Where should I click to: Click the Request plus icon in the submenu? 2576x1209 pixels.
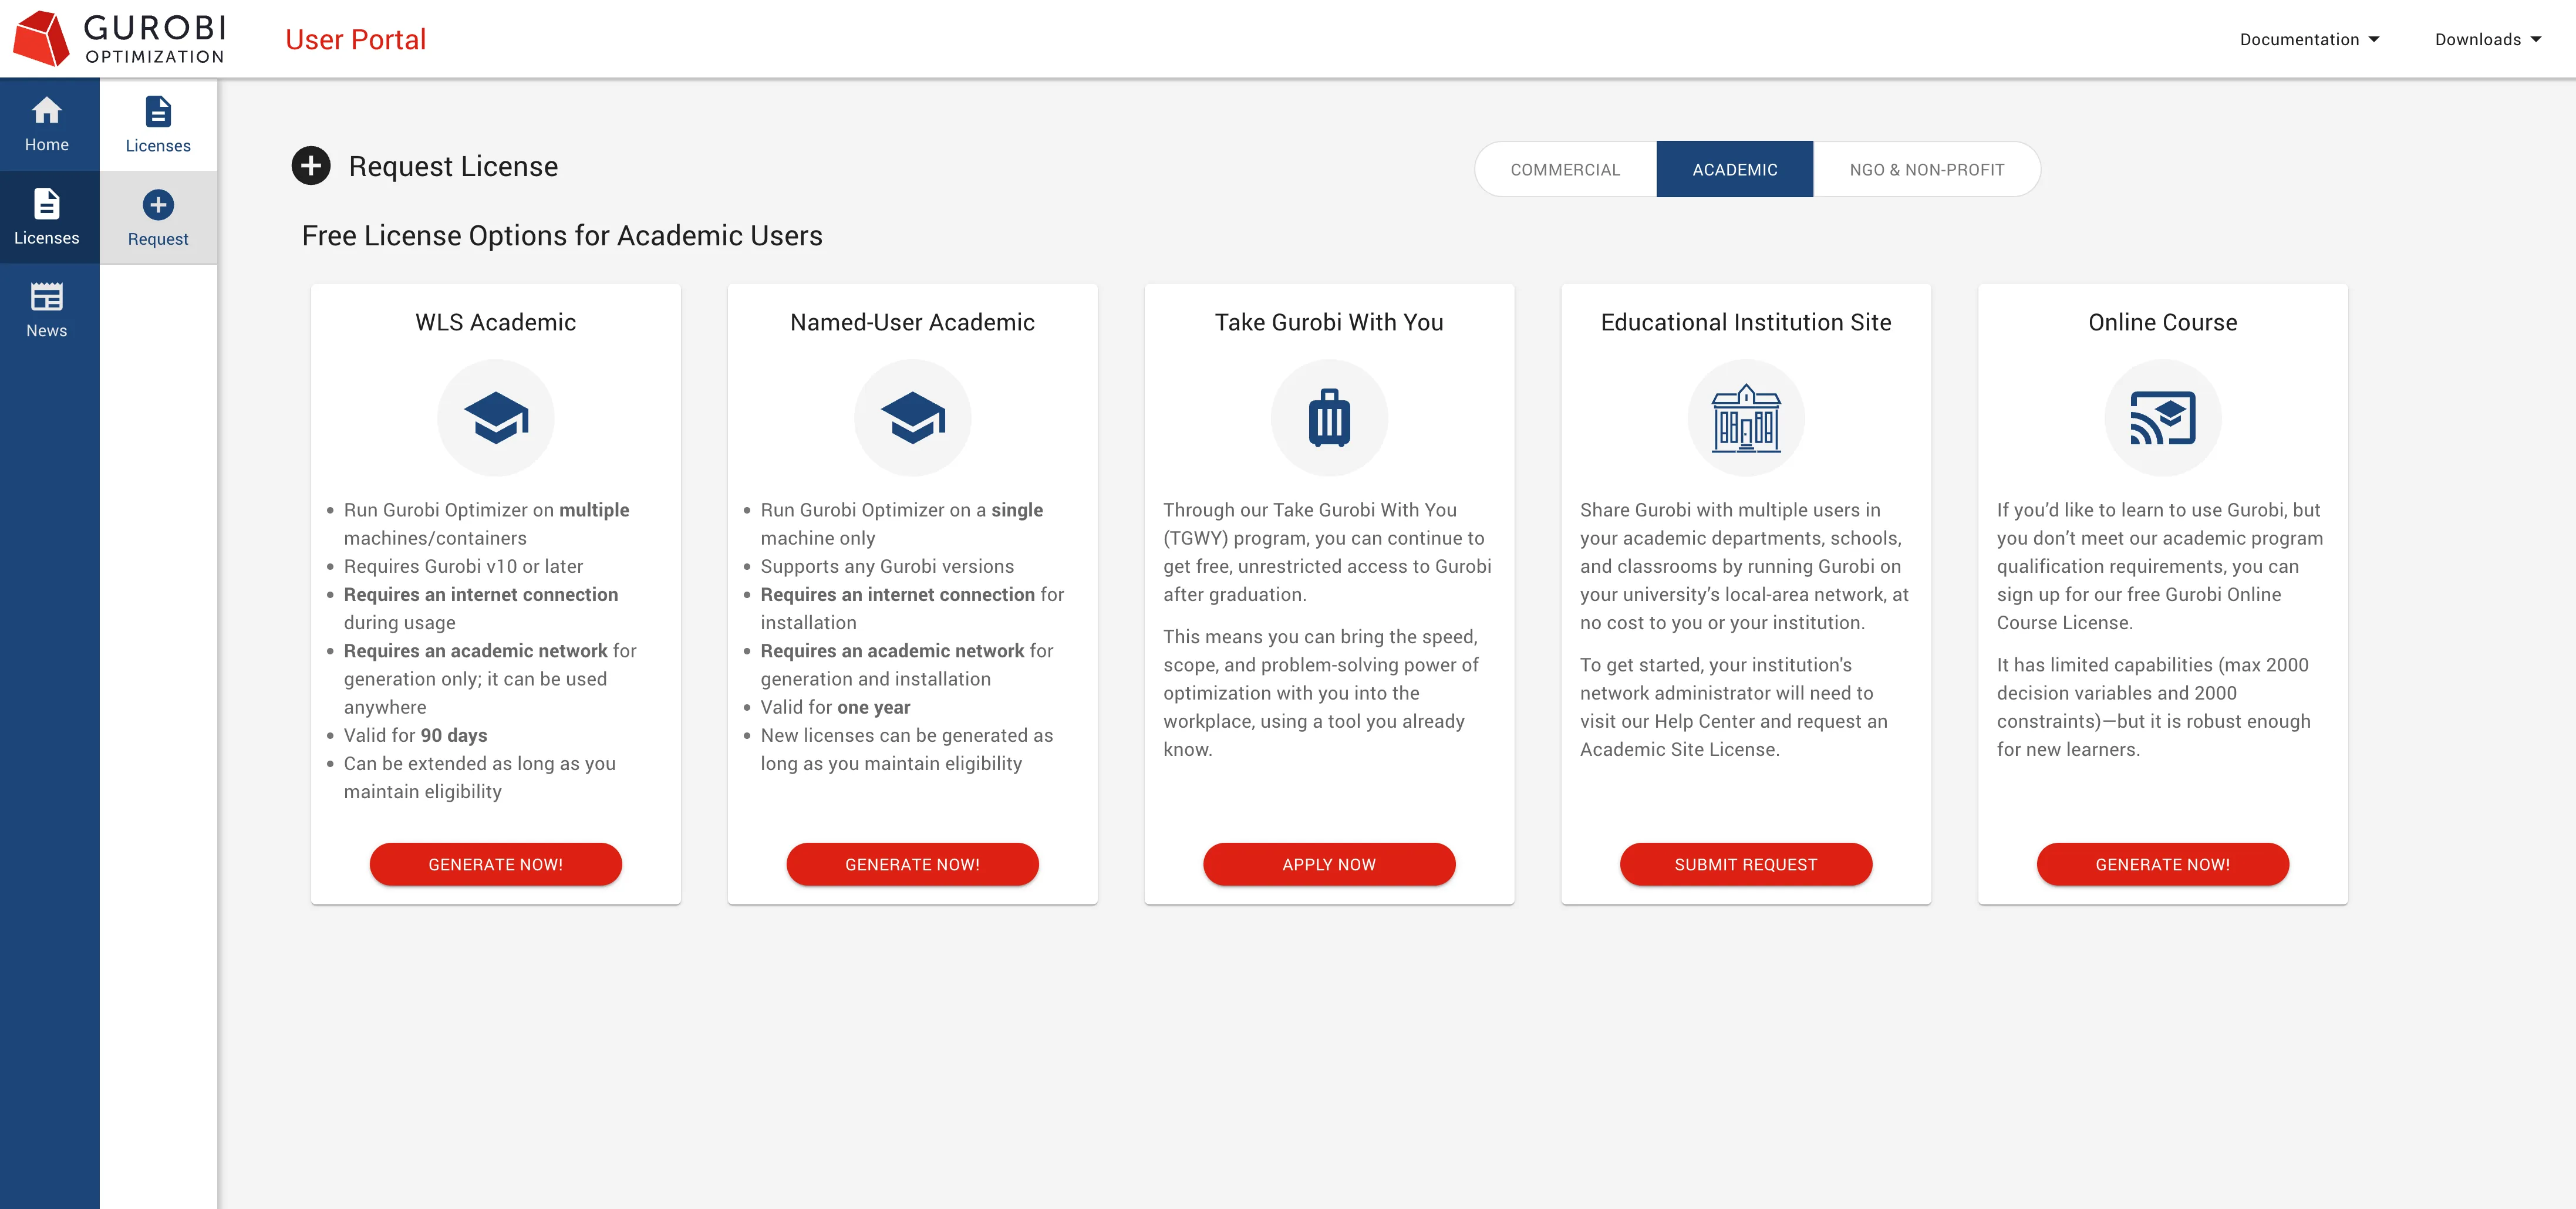(x=158, y=205)
